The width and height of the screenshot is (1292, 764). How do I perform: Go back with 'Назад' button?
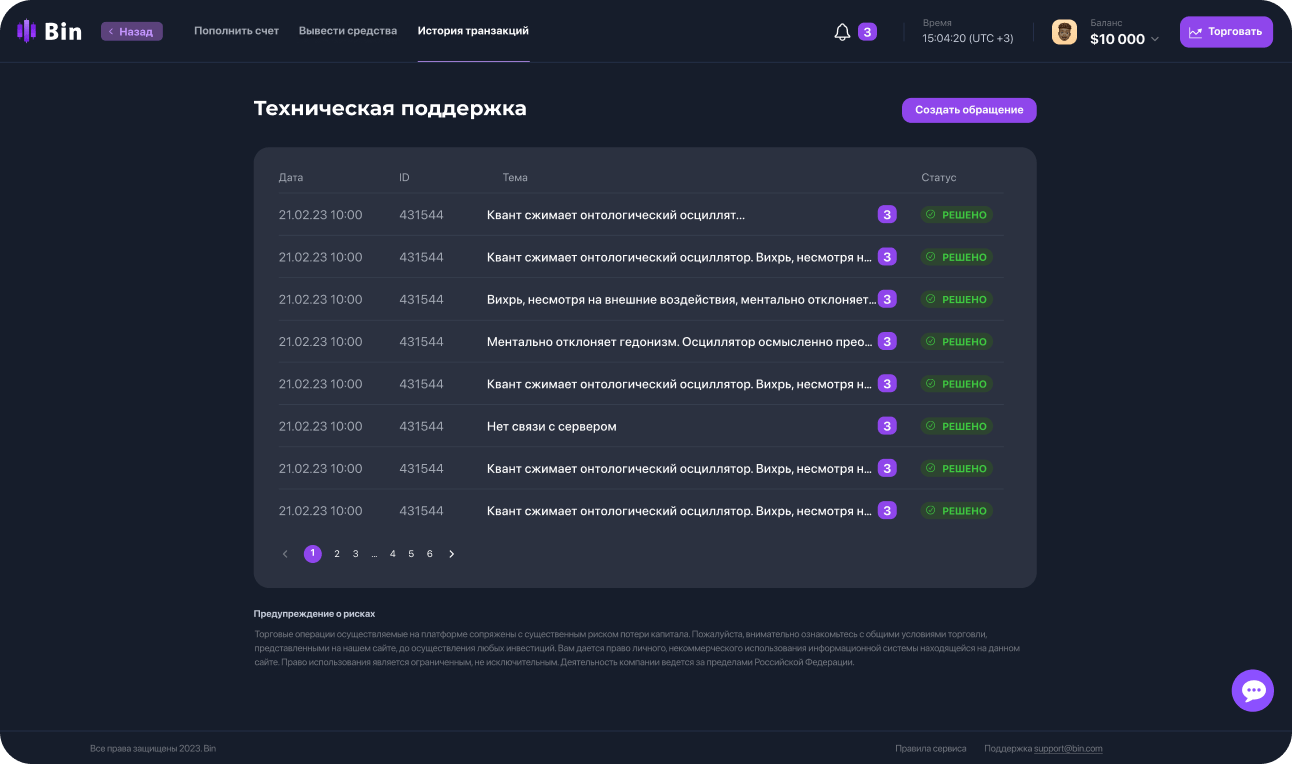tap(131, 32)
